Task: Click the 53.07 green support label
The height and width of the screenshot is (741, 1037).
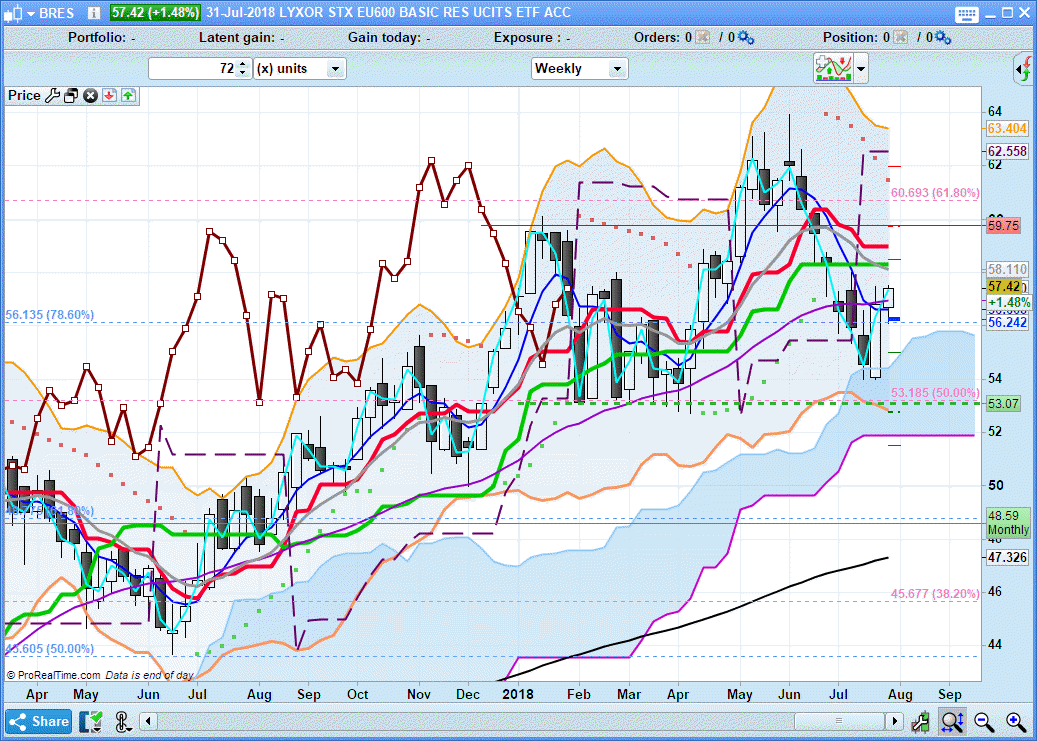Action: coord(1003,404)
